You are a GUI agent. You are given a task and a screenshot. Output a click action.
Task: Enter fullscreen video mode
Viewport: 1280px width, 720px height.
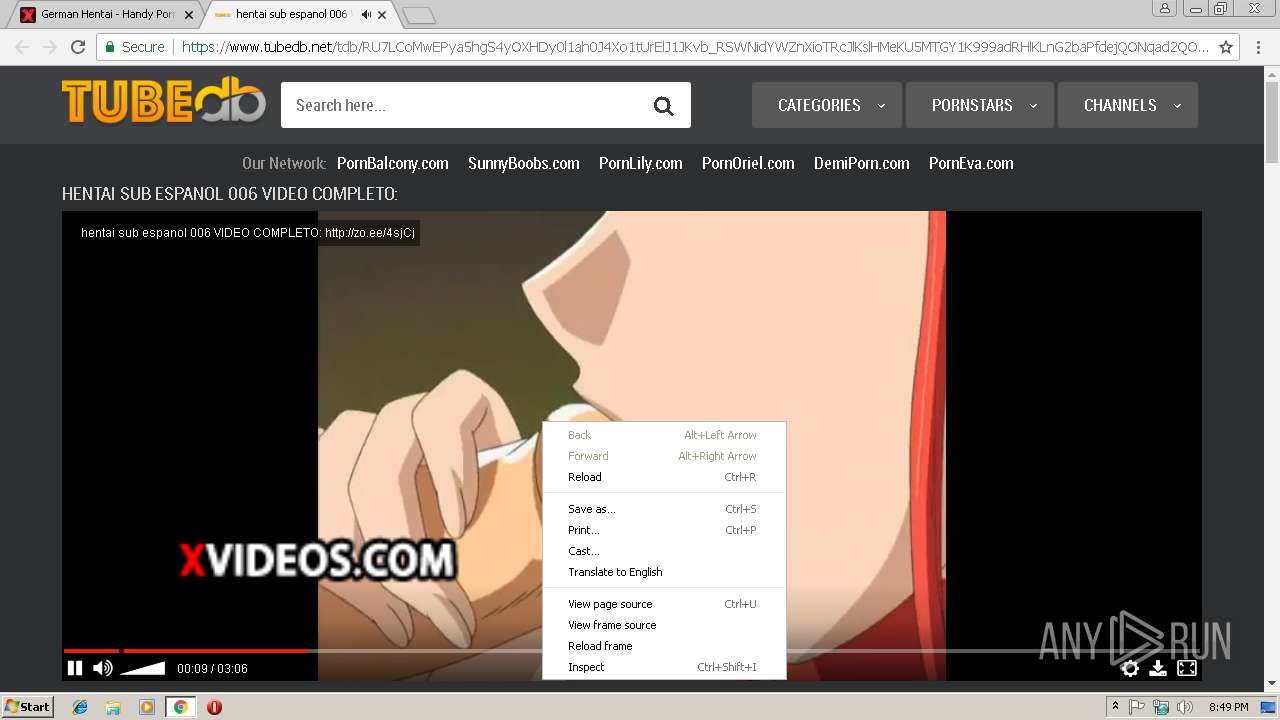(1187, 668)
